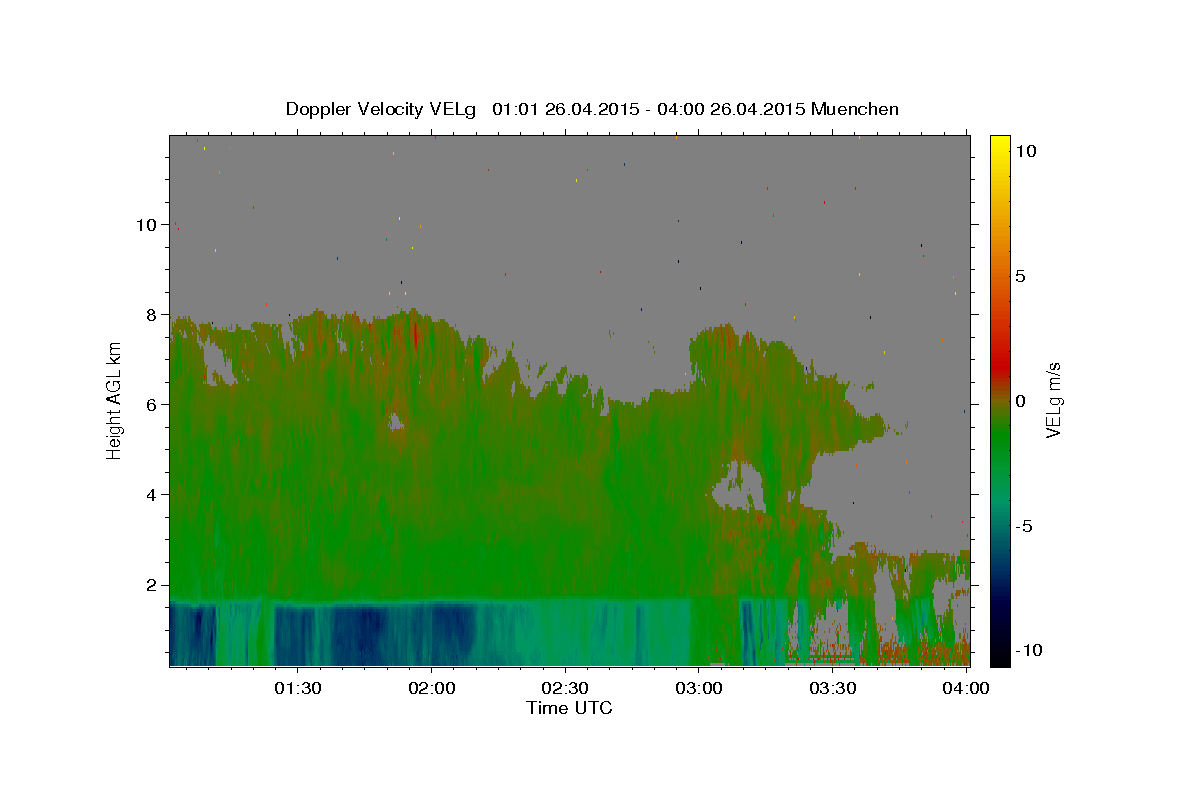Click the 'Height AGL km' axis label
1200x800 pixels.
(x=114, y=399)
